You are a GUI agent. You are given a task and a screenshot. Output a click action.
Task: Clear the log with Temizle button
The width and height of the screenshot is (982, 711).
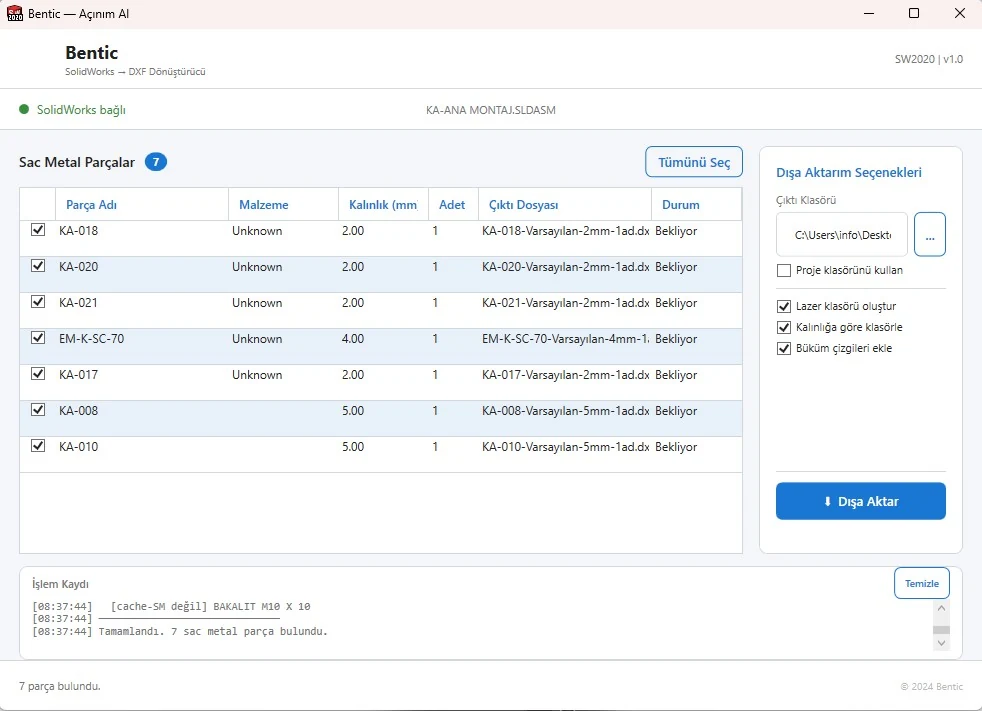[921, 583]
